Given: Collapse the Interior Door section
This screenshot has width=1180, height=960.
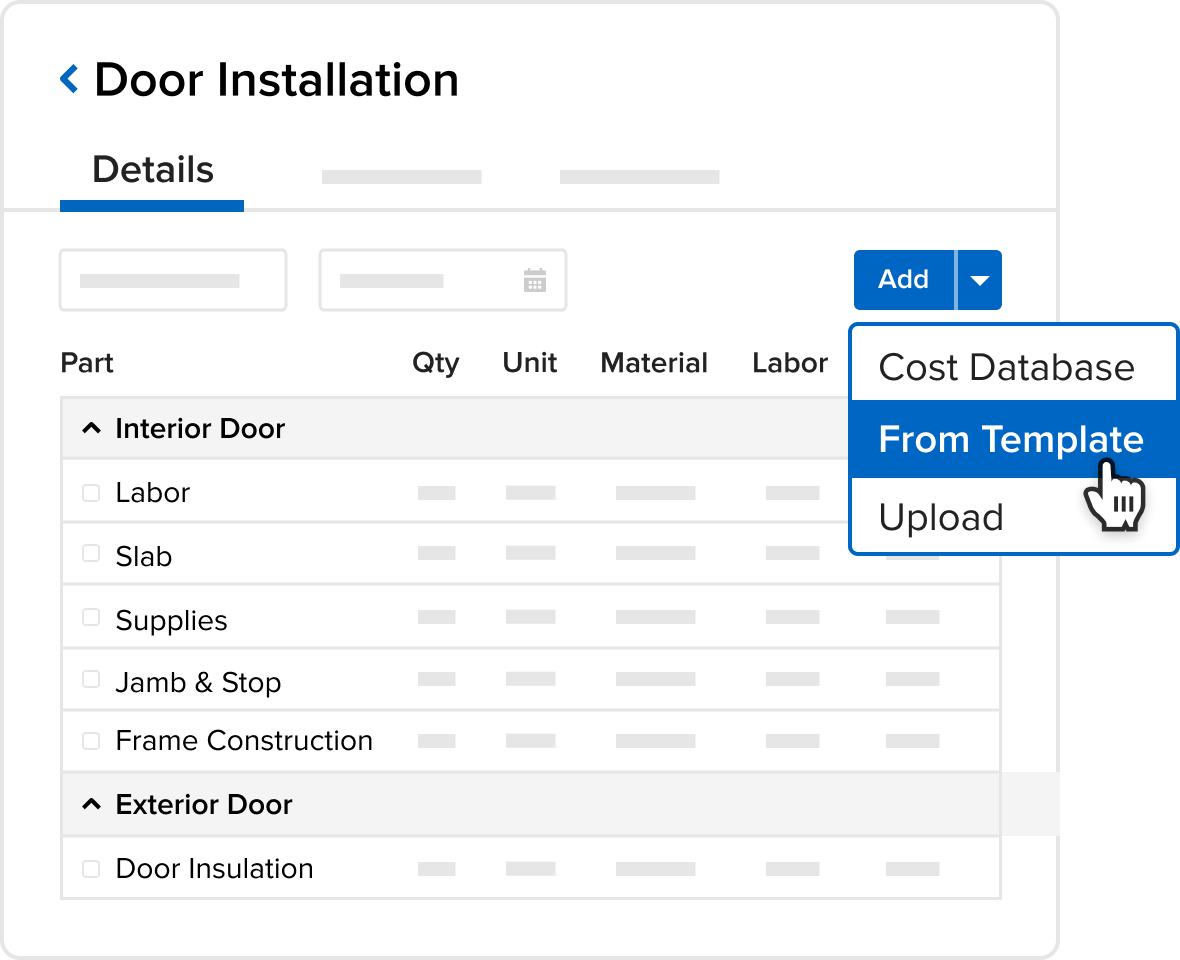Looking at the screenshot, I should [x=91, y=429].
